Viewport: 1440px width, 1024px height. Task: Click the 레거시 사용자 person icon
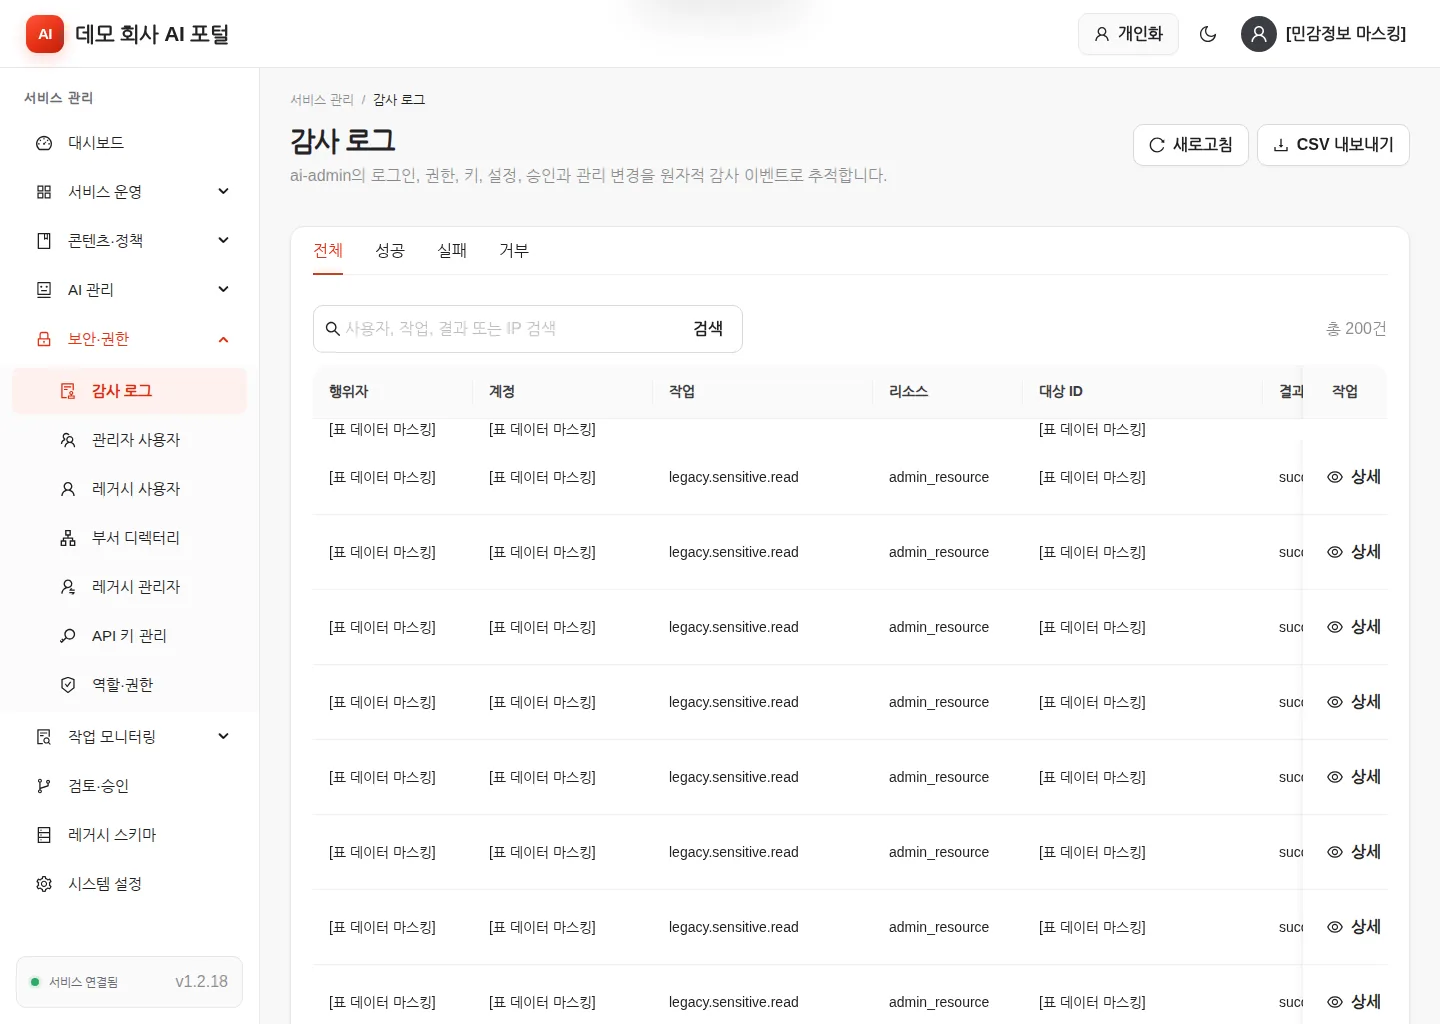pos(68,489)
